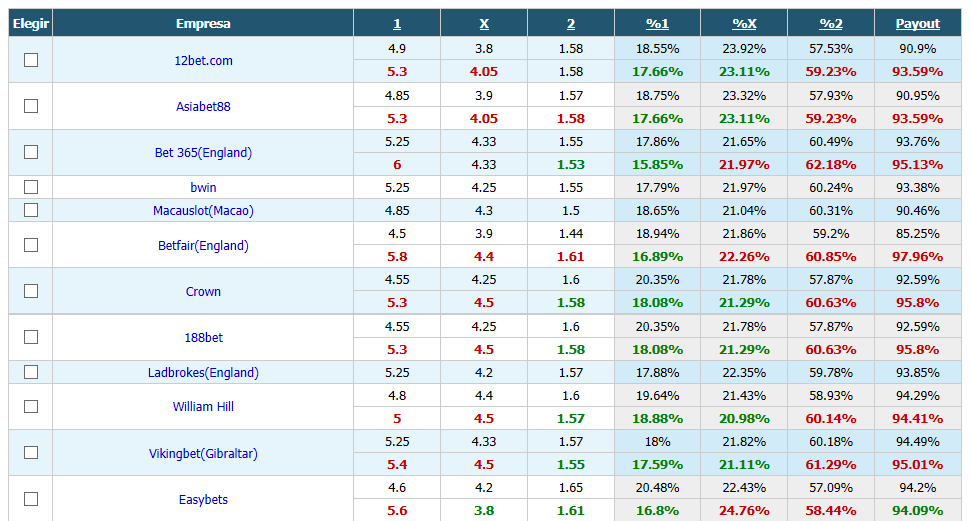Check the Bet 365(England) checkbox
Screen dimensions: 971x521
click(x=31, y=152)
